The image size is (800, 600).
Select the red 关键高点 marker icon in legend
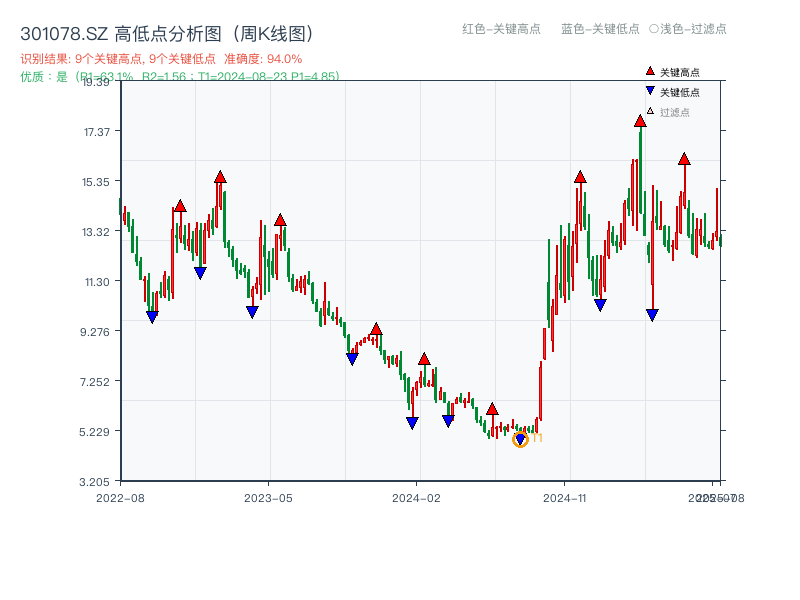pos(650,70)
